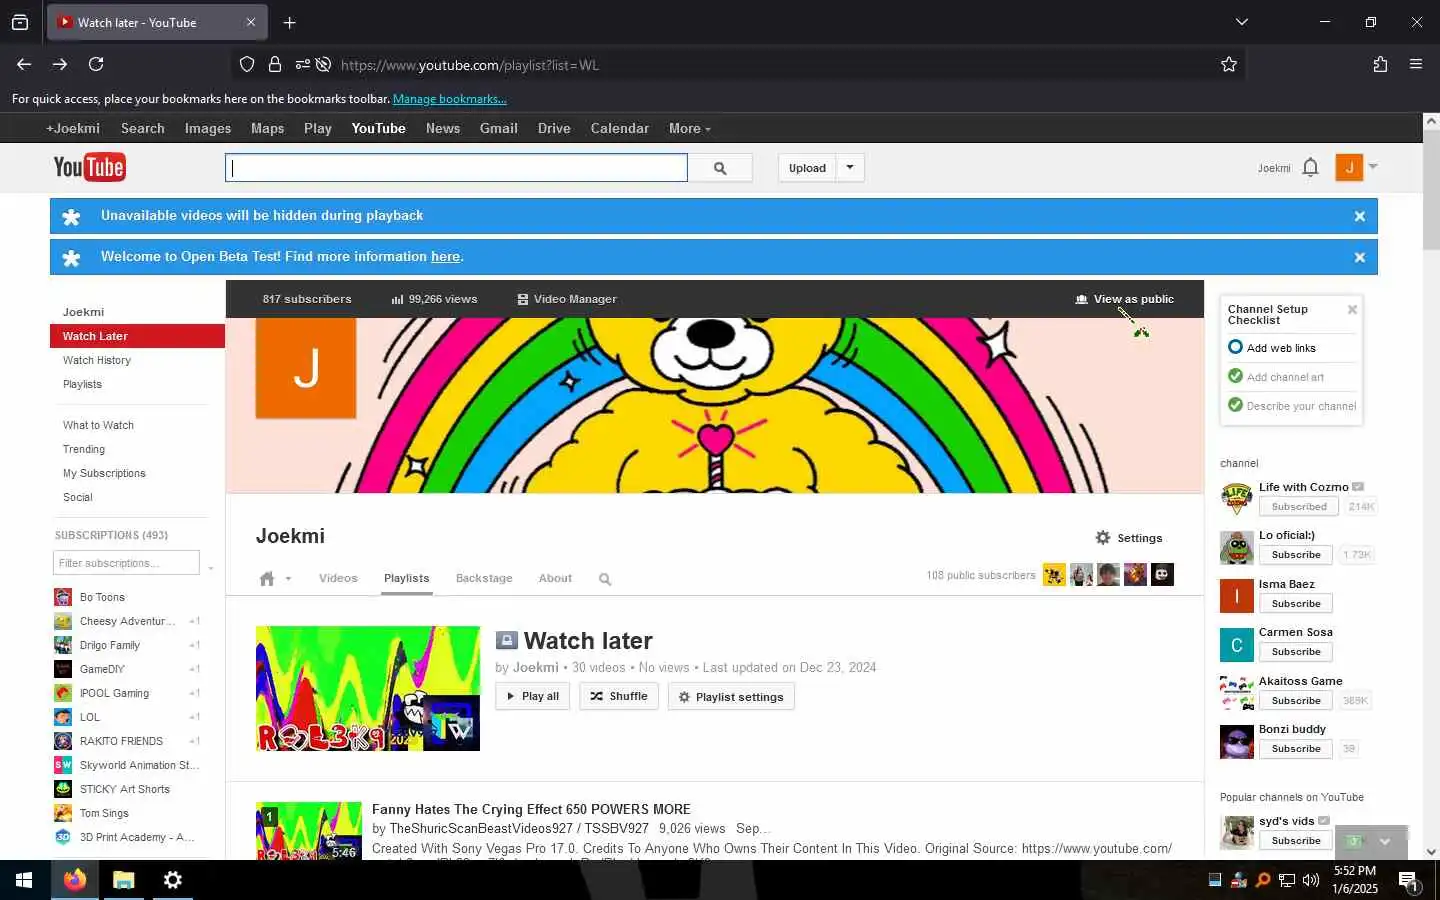Open the Backstage tab
This screenshot has height=900, width=1440.
tap(484, 578)
